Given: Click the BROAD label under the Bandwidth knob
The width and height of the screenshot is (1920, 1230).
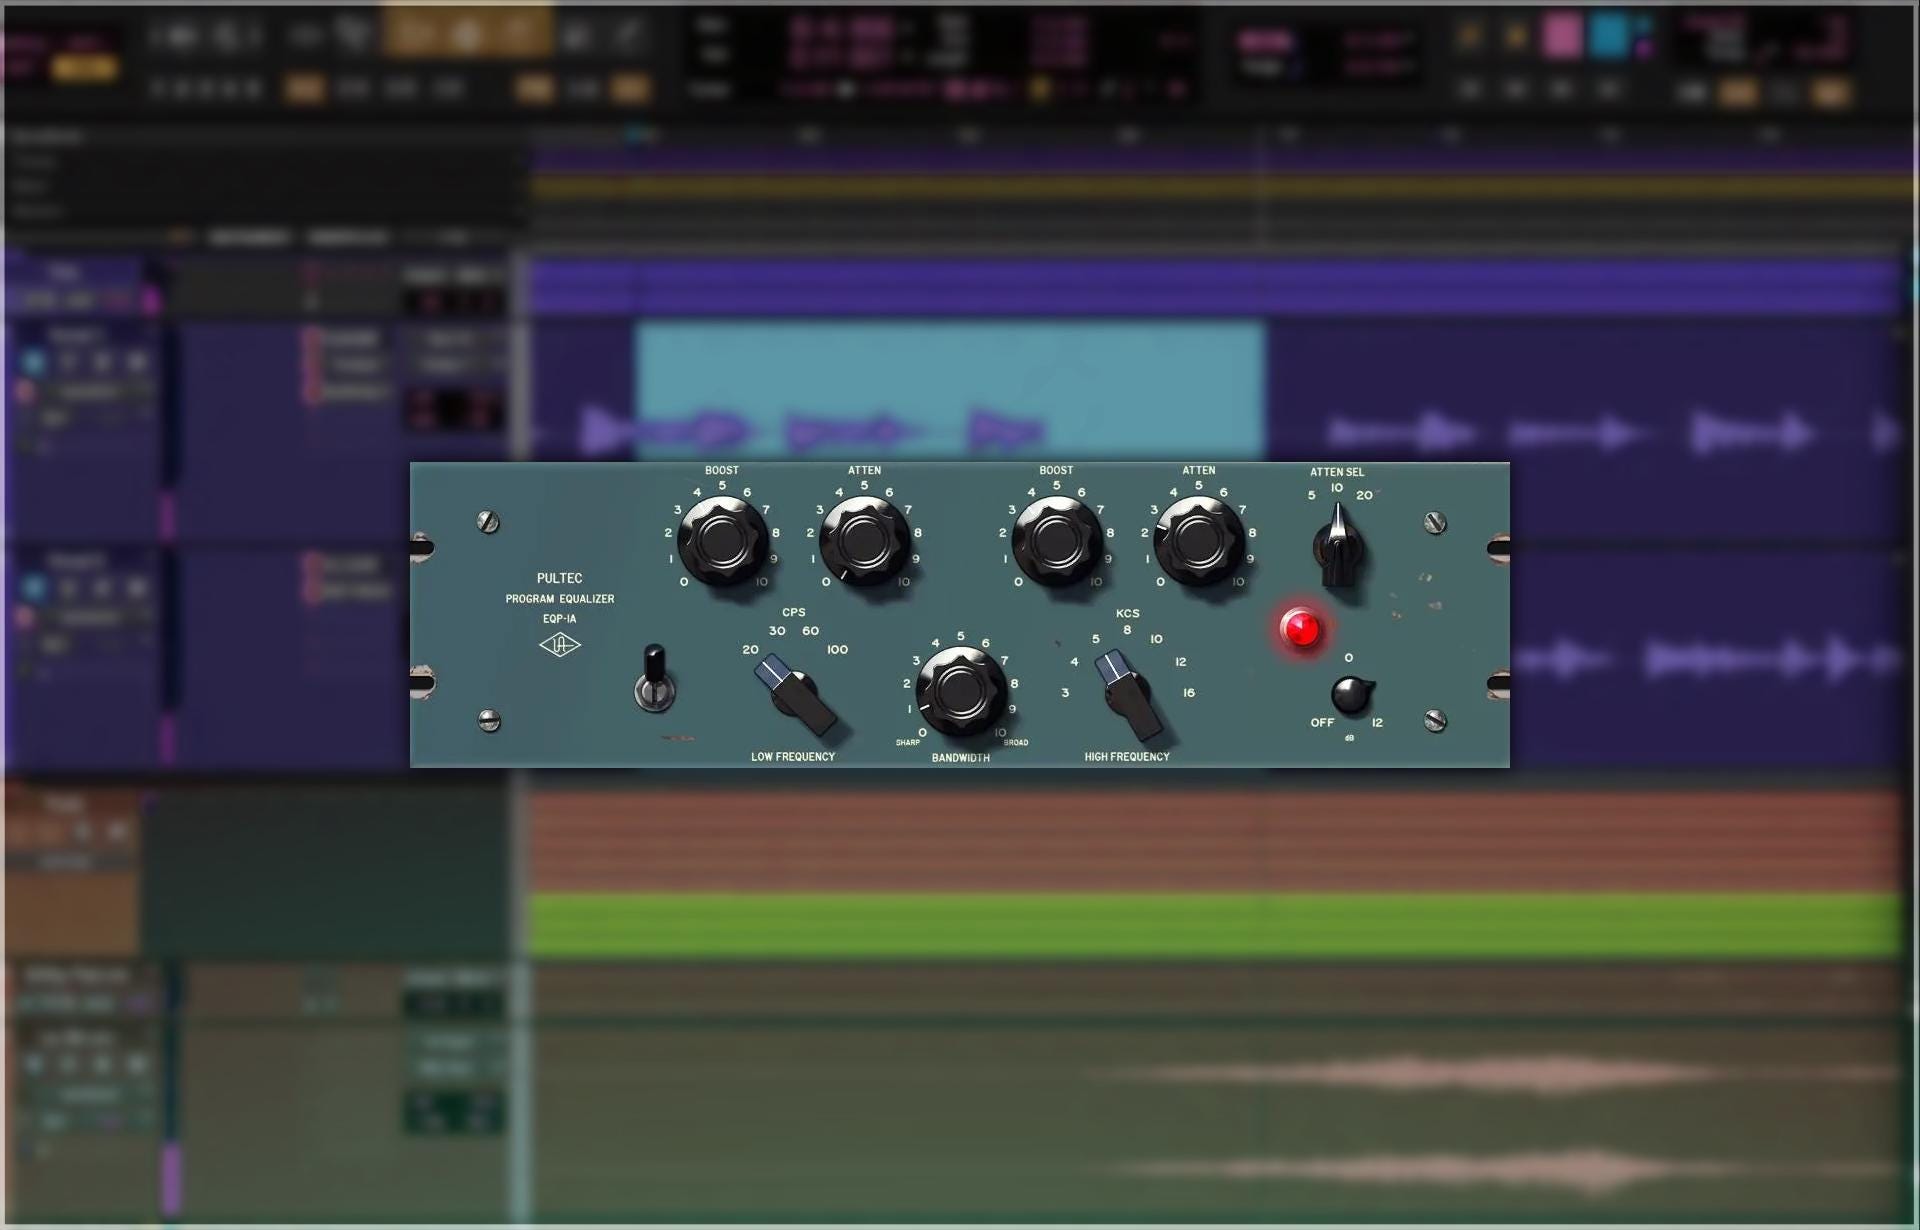Looking at the screenshot, I should pos(1016,743).
